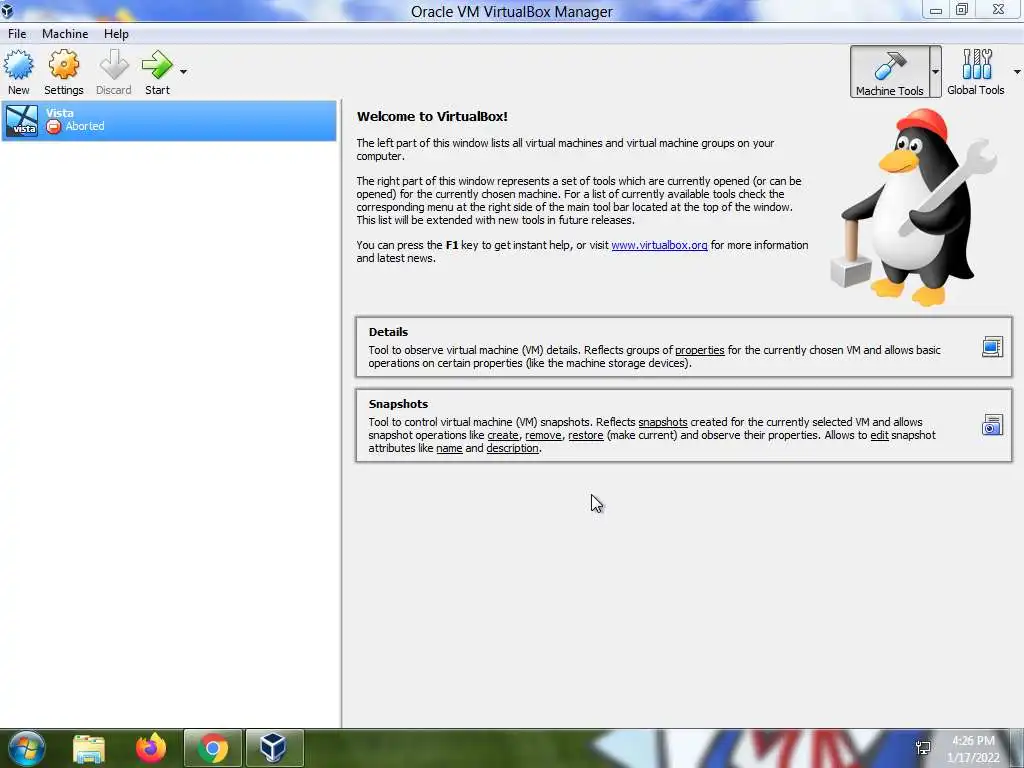The image size is (1024, 768).
Task: Click the Details panel heading
Action: pos(388,332)
